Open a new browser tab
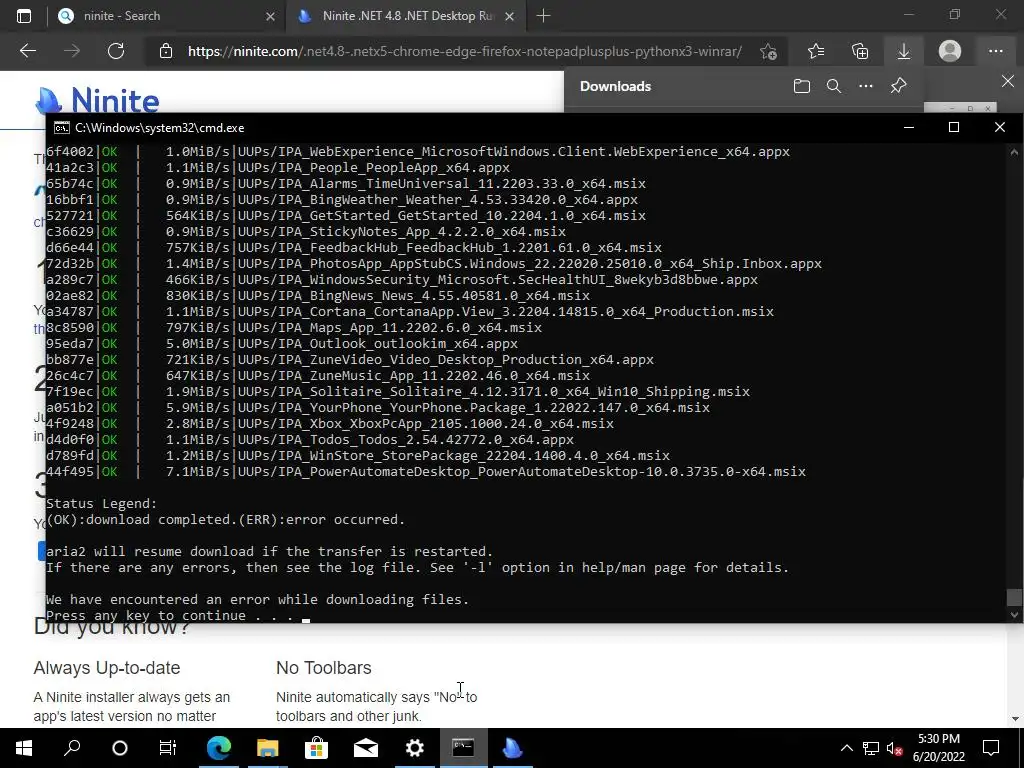The image size is (1024, 768). click(543, 16)
